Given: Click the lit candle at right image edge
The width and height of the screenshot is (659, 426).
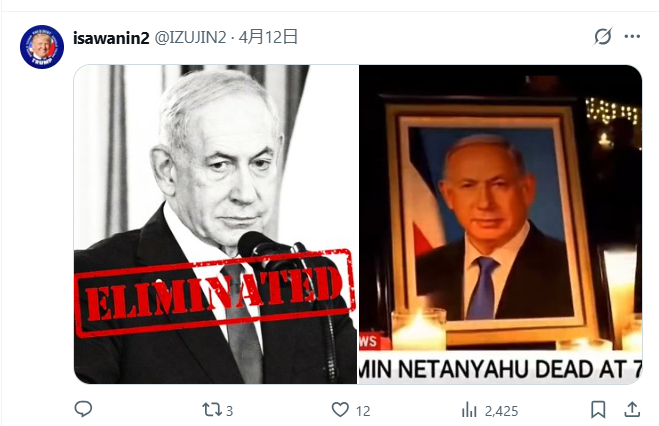Looking at the screenshot, I should [621, 294].
